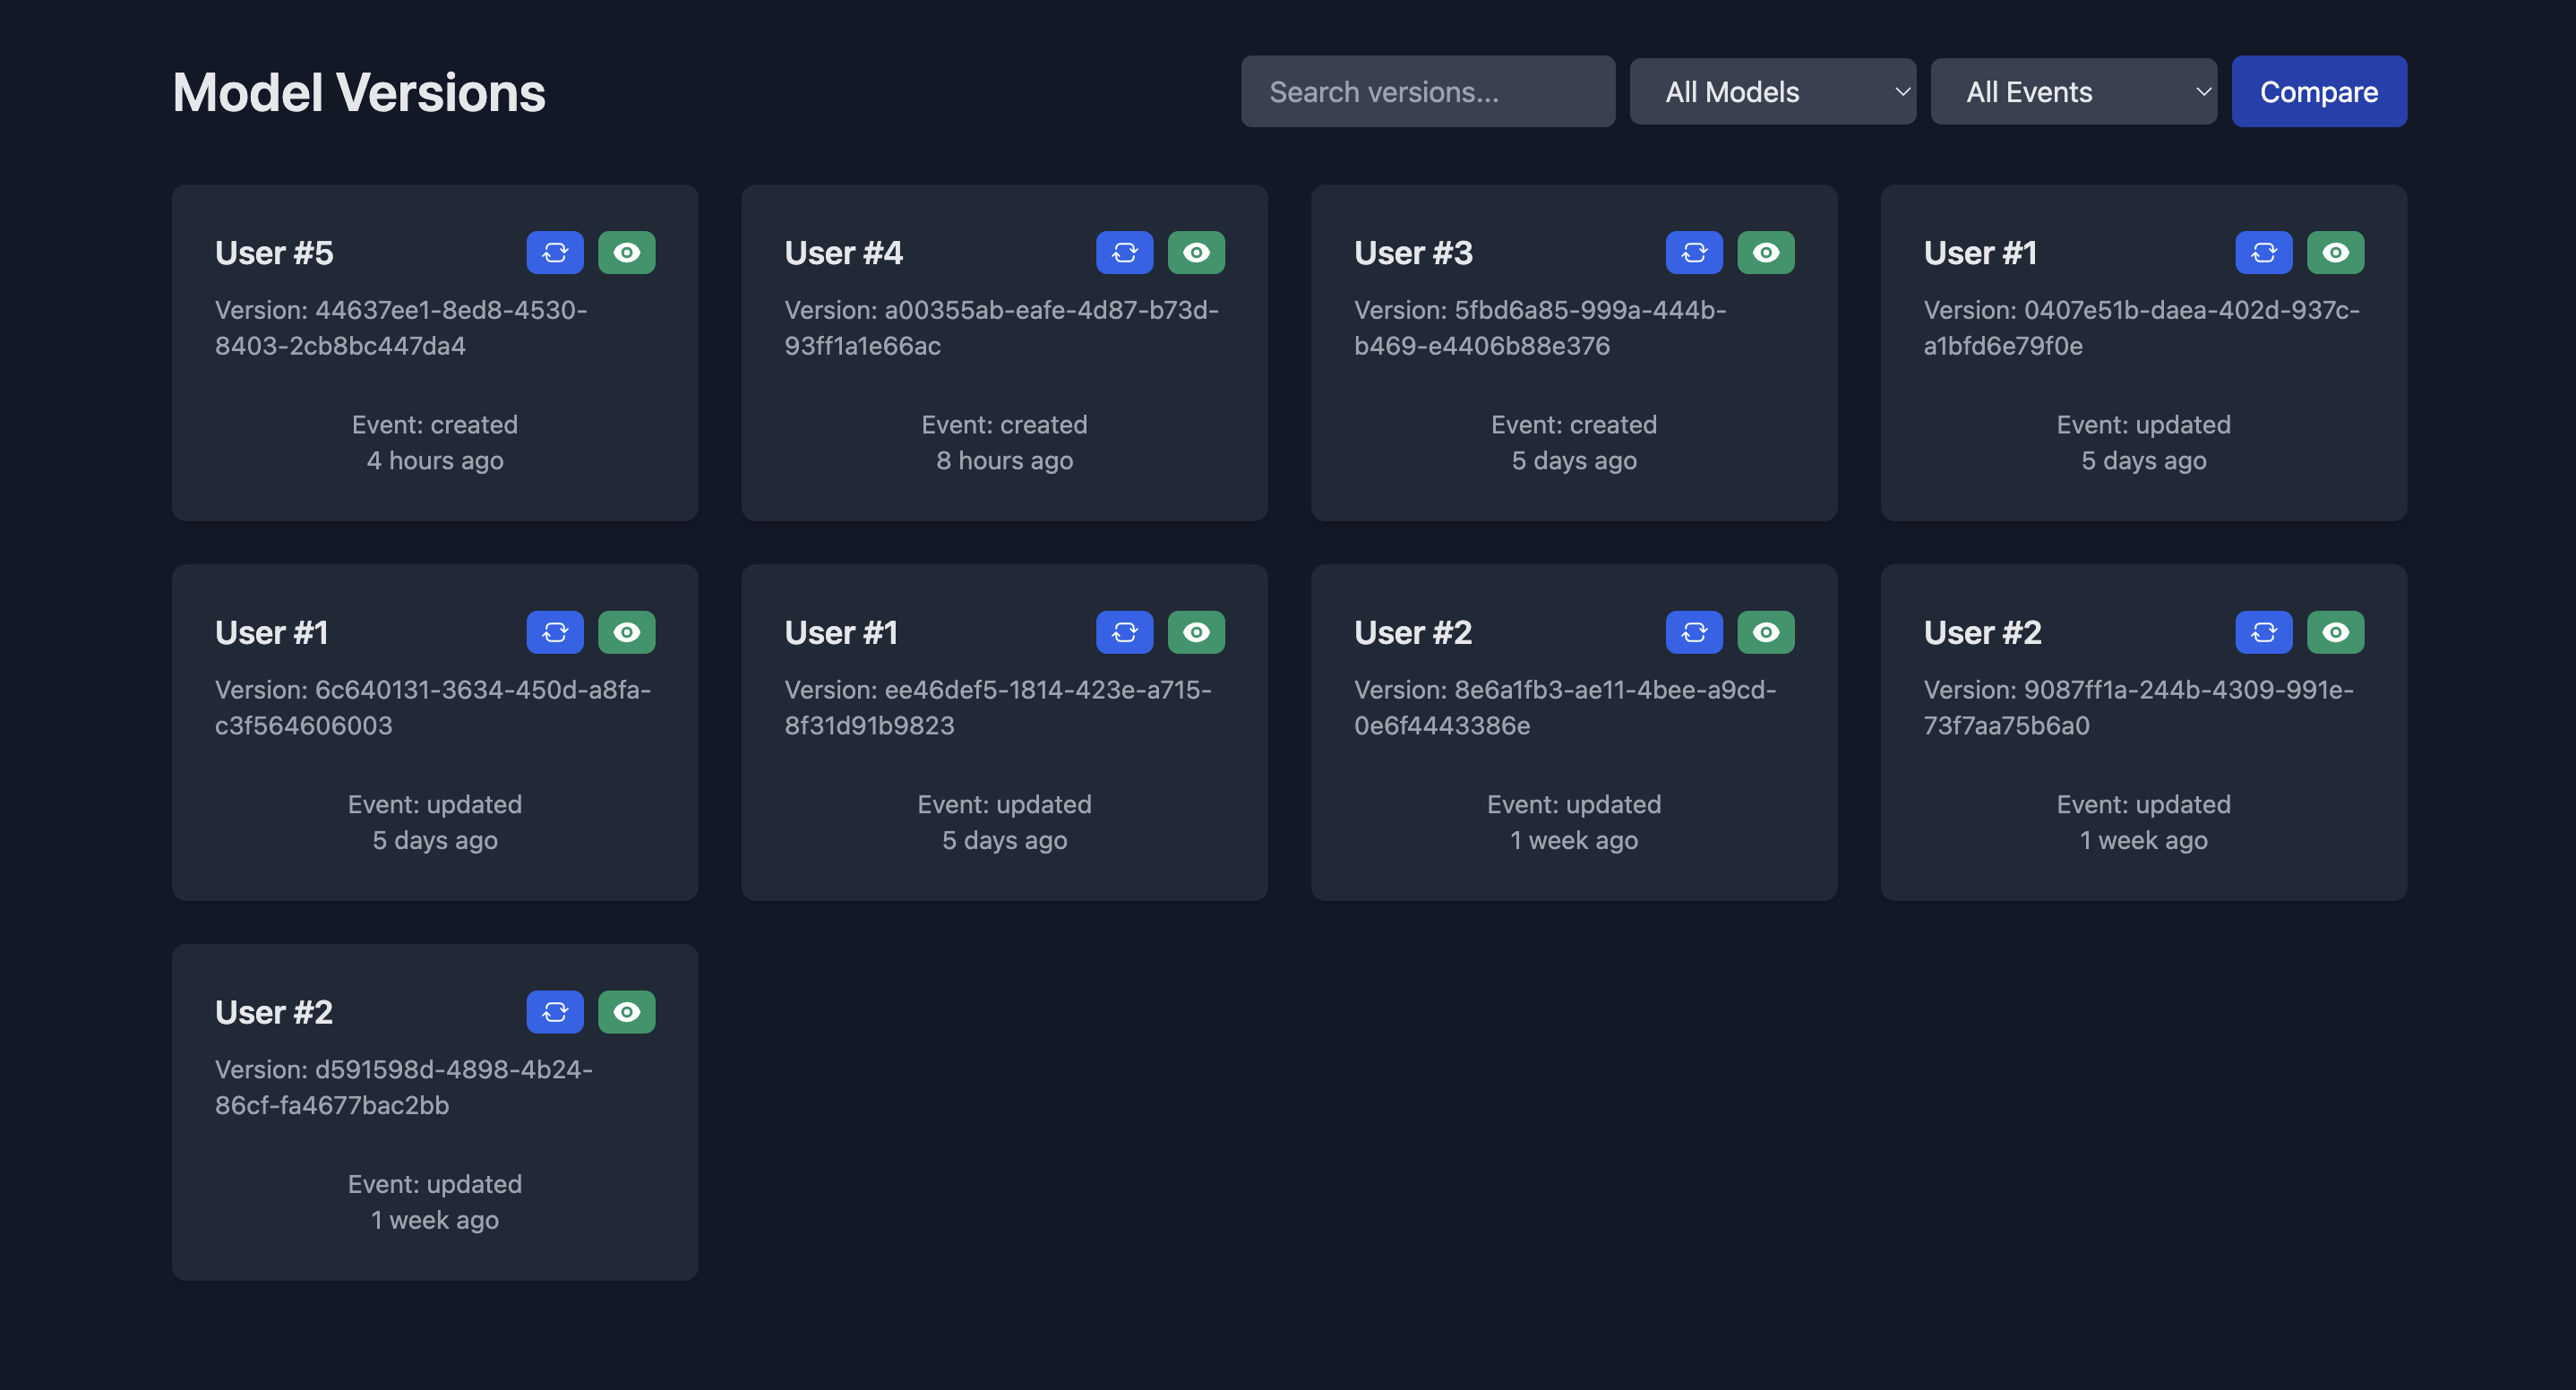View version 9087ff1a with the eye icon
Screen dimensions: 2576x1390
point(2335,632)
